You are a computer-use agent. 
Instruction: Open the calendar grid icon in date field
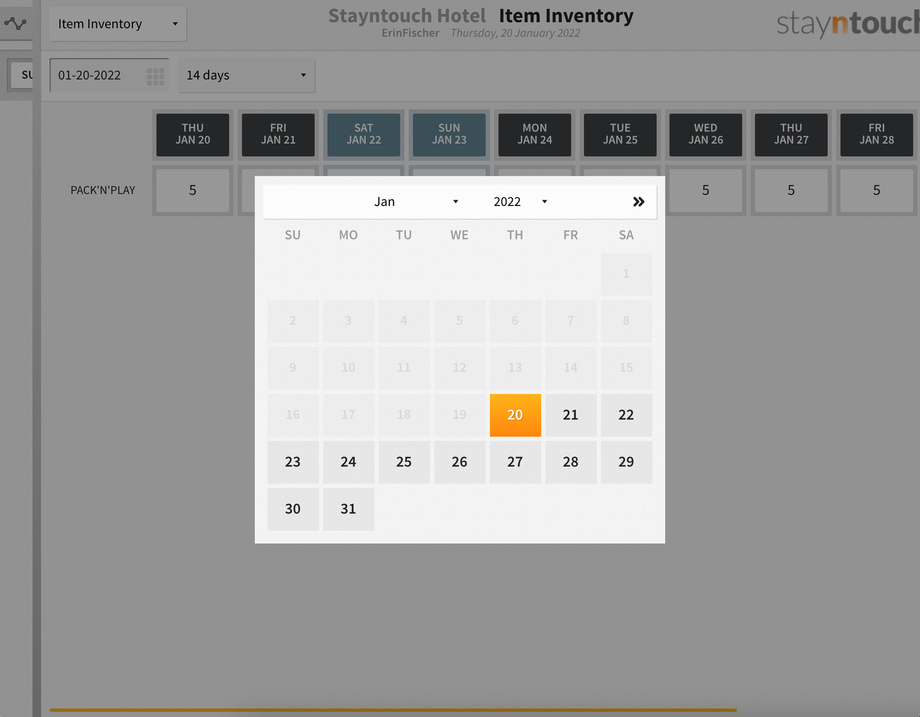tap(155, 76)
